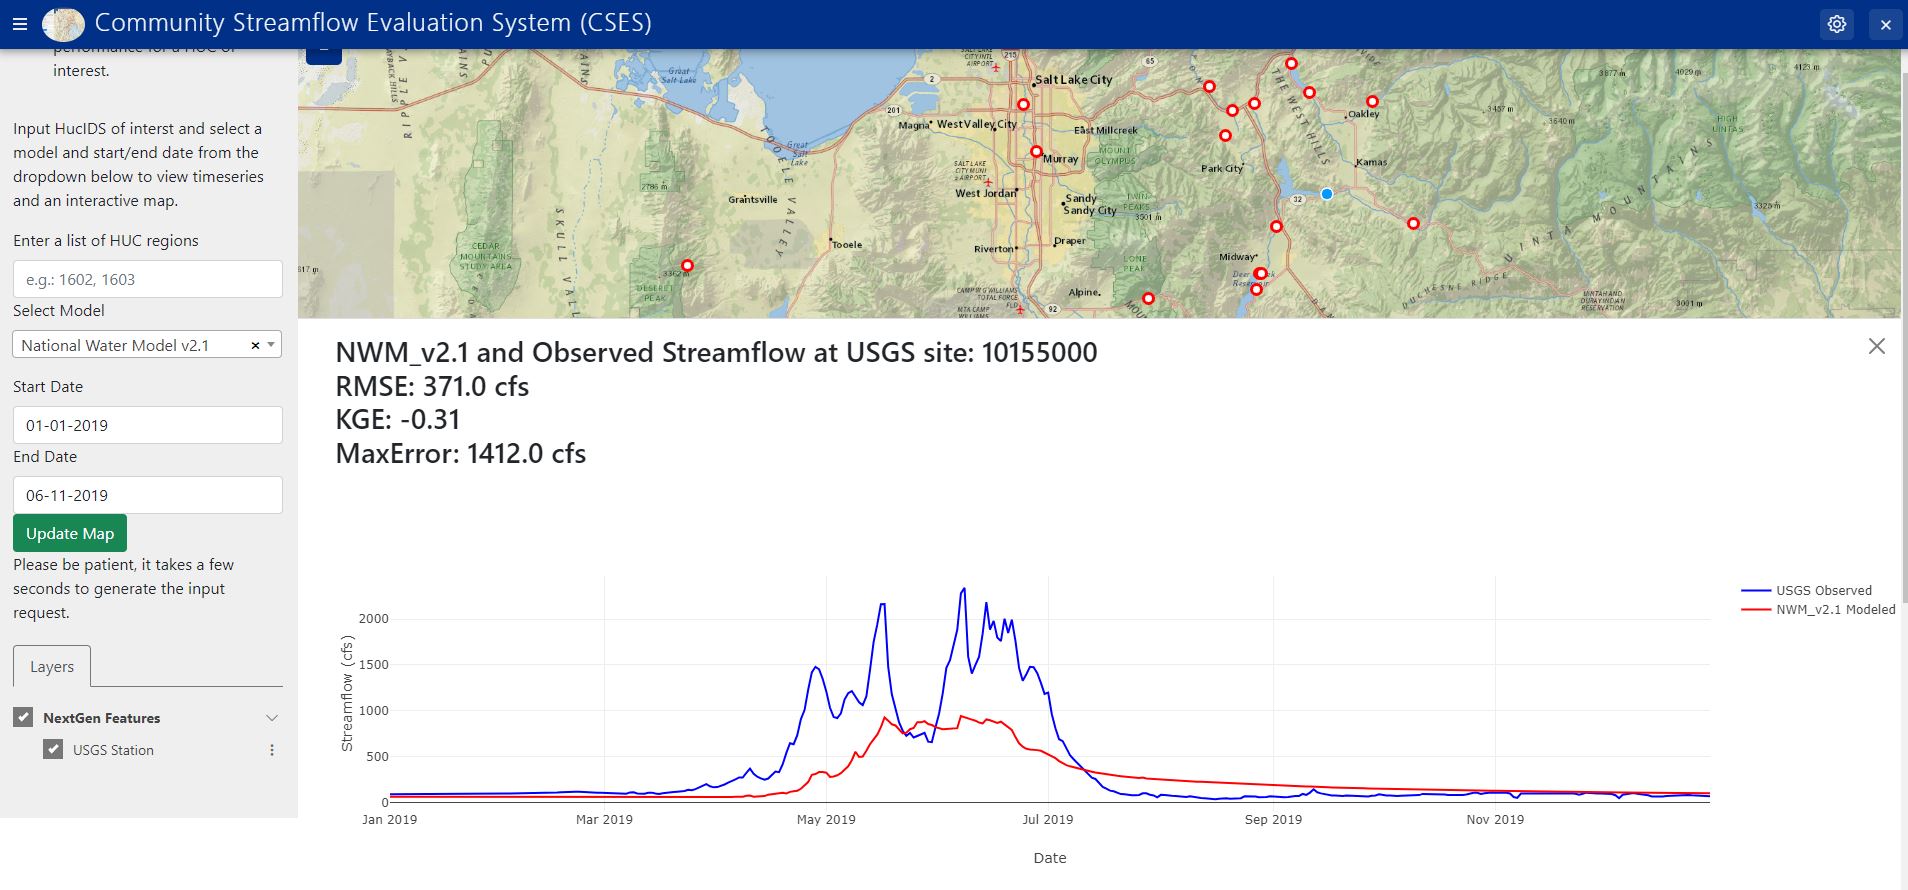Click the '2000' y-axis tick label
Image resolution: width=1908 pixels, height=890 pixels.
click(373, 619)
